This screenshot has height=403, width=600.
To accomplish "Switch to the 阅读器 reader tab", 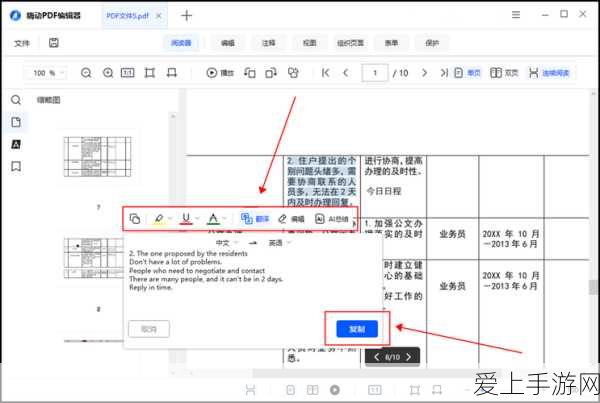I will 181,43.
